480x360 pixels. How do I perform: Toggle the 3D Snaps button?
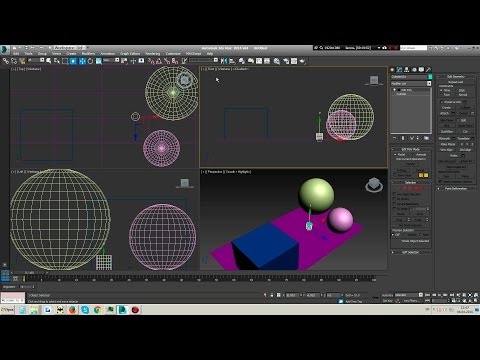151,61
